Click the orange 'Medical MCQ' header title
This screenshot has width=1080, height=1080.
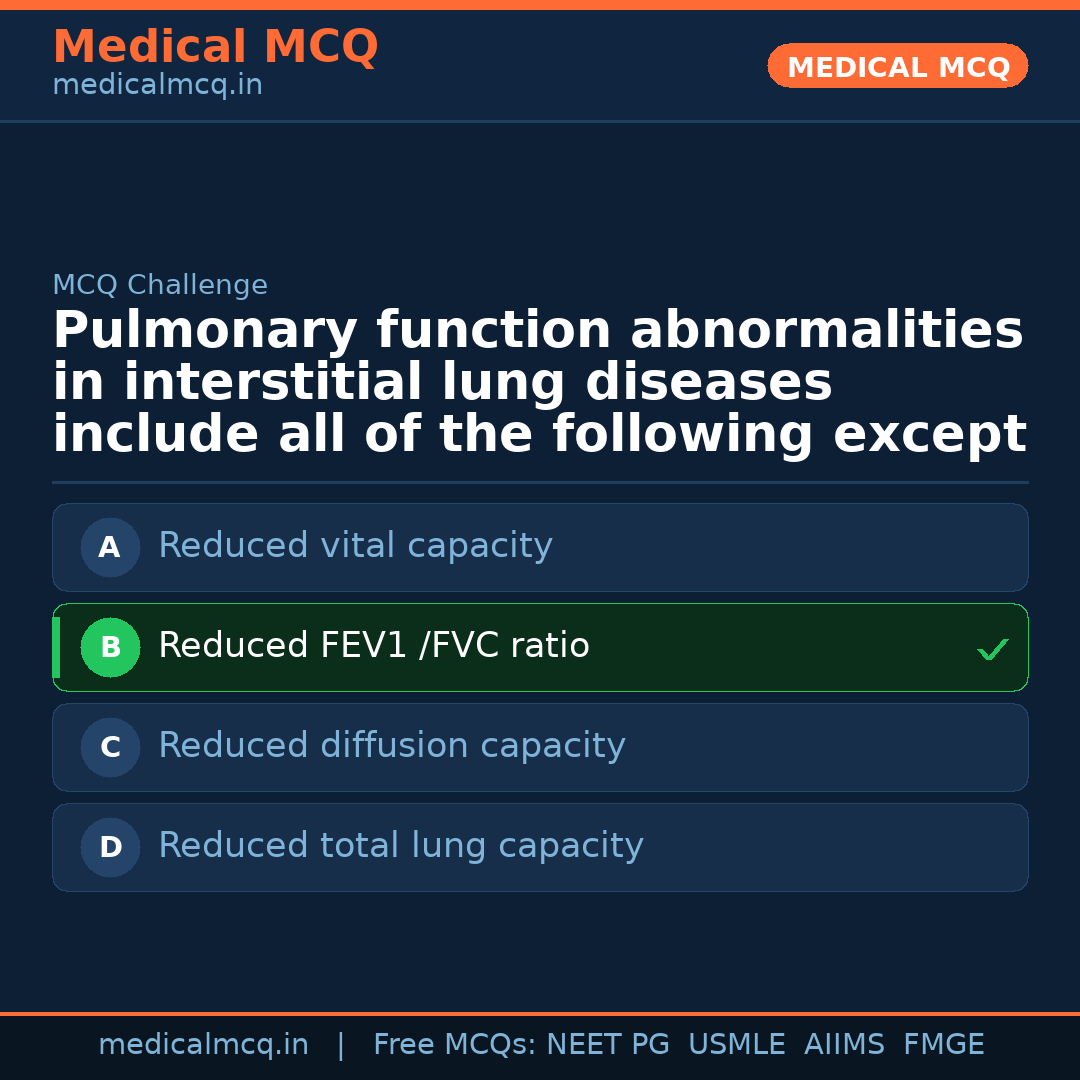(215, 47)
